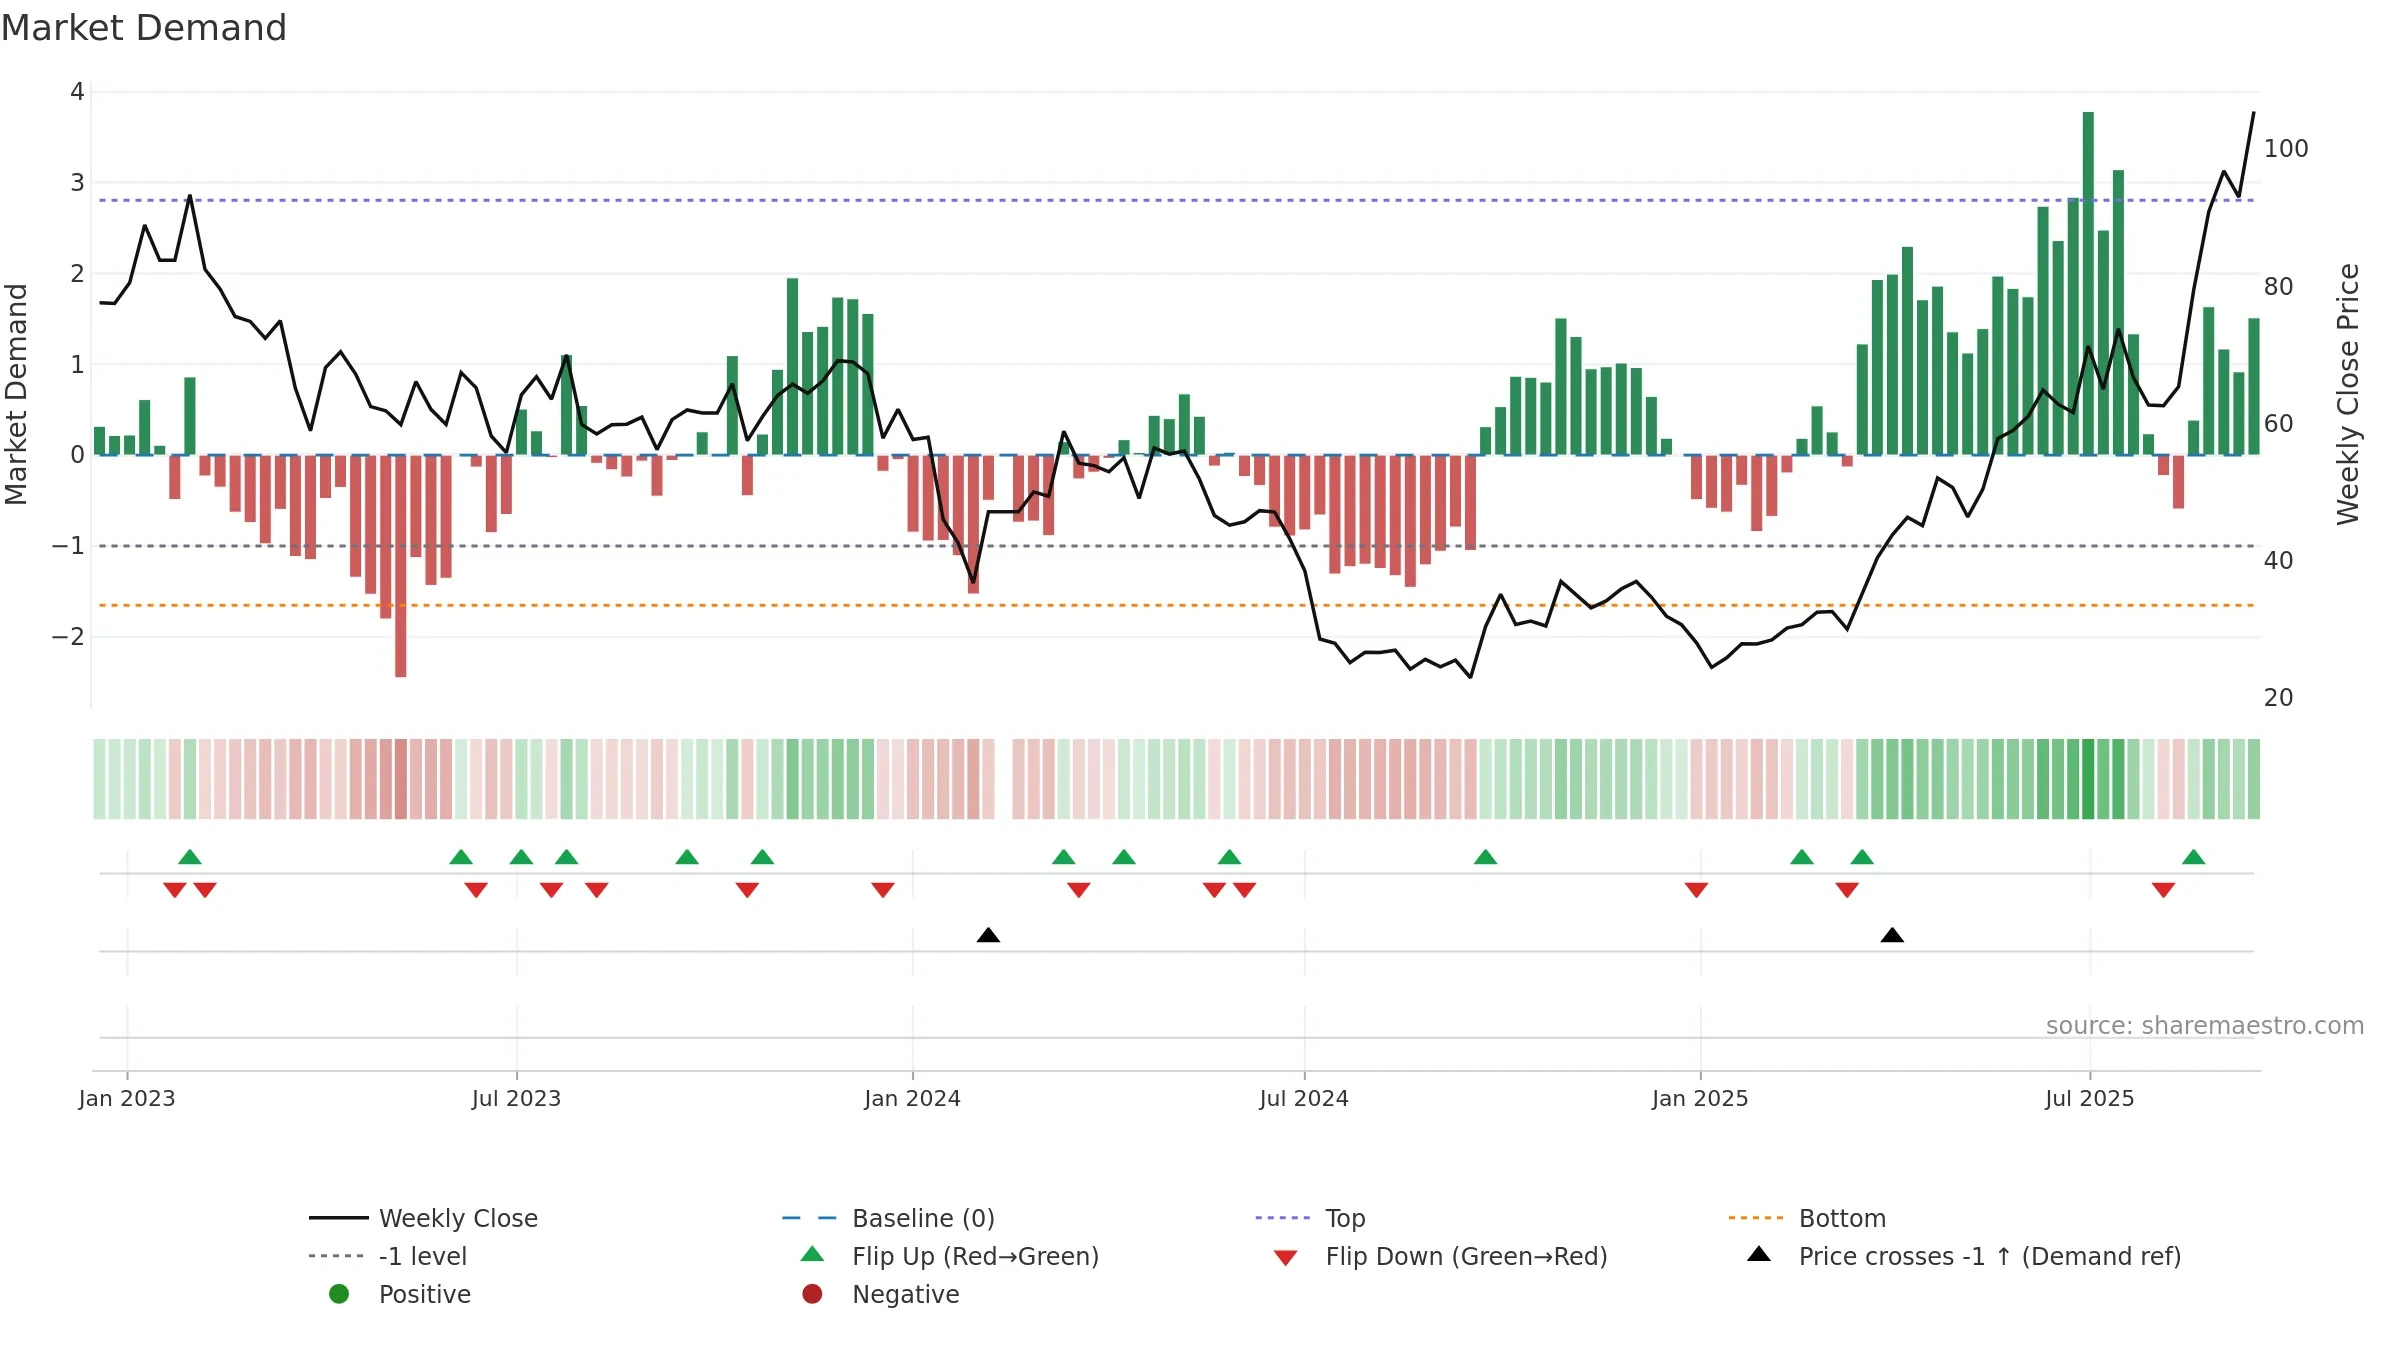Select the black price-cross marker after Jan 2024
Image resolution: width=2400 pixels, height=1350 pixels.
[x=988, y=935]
